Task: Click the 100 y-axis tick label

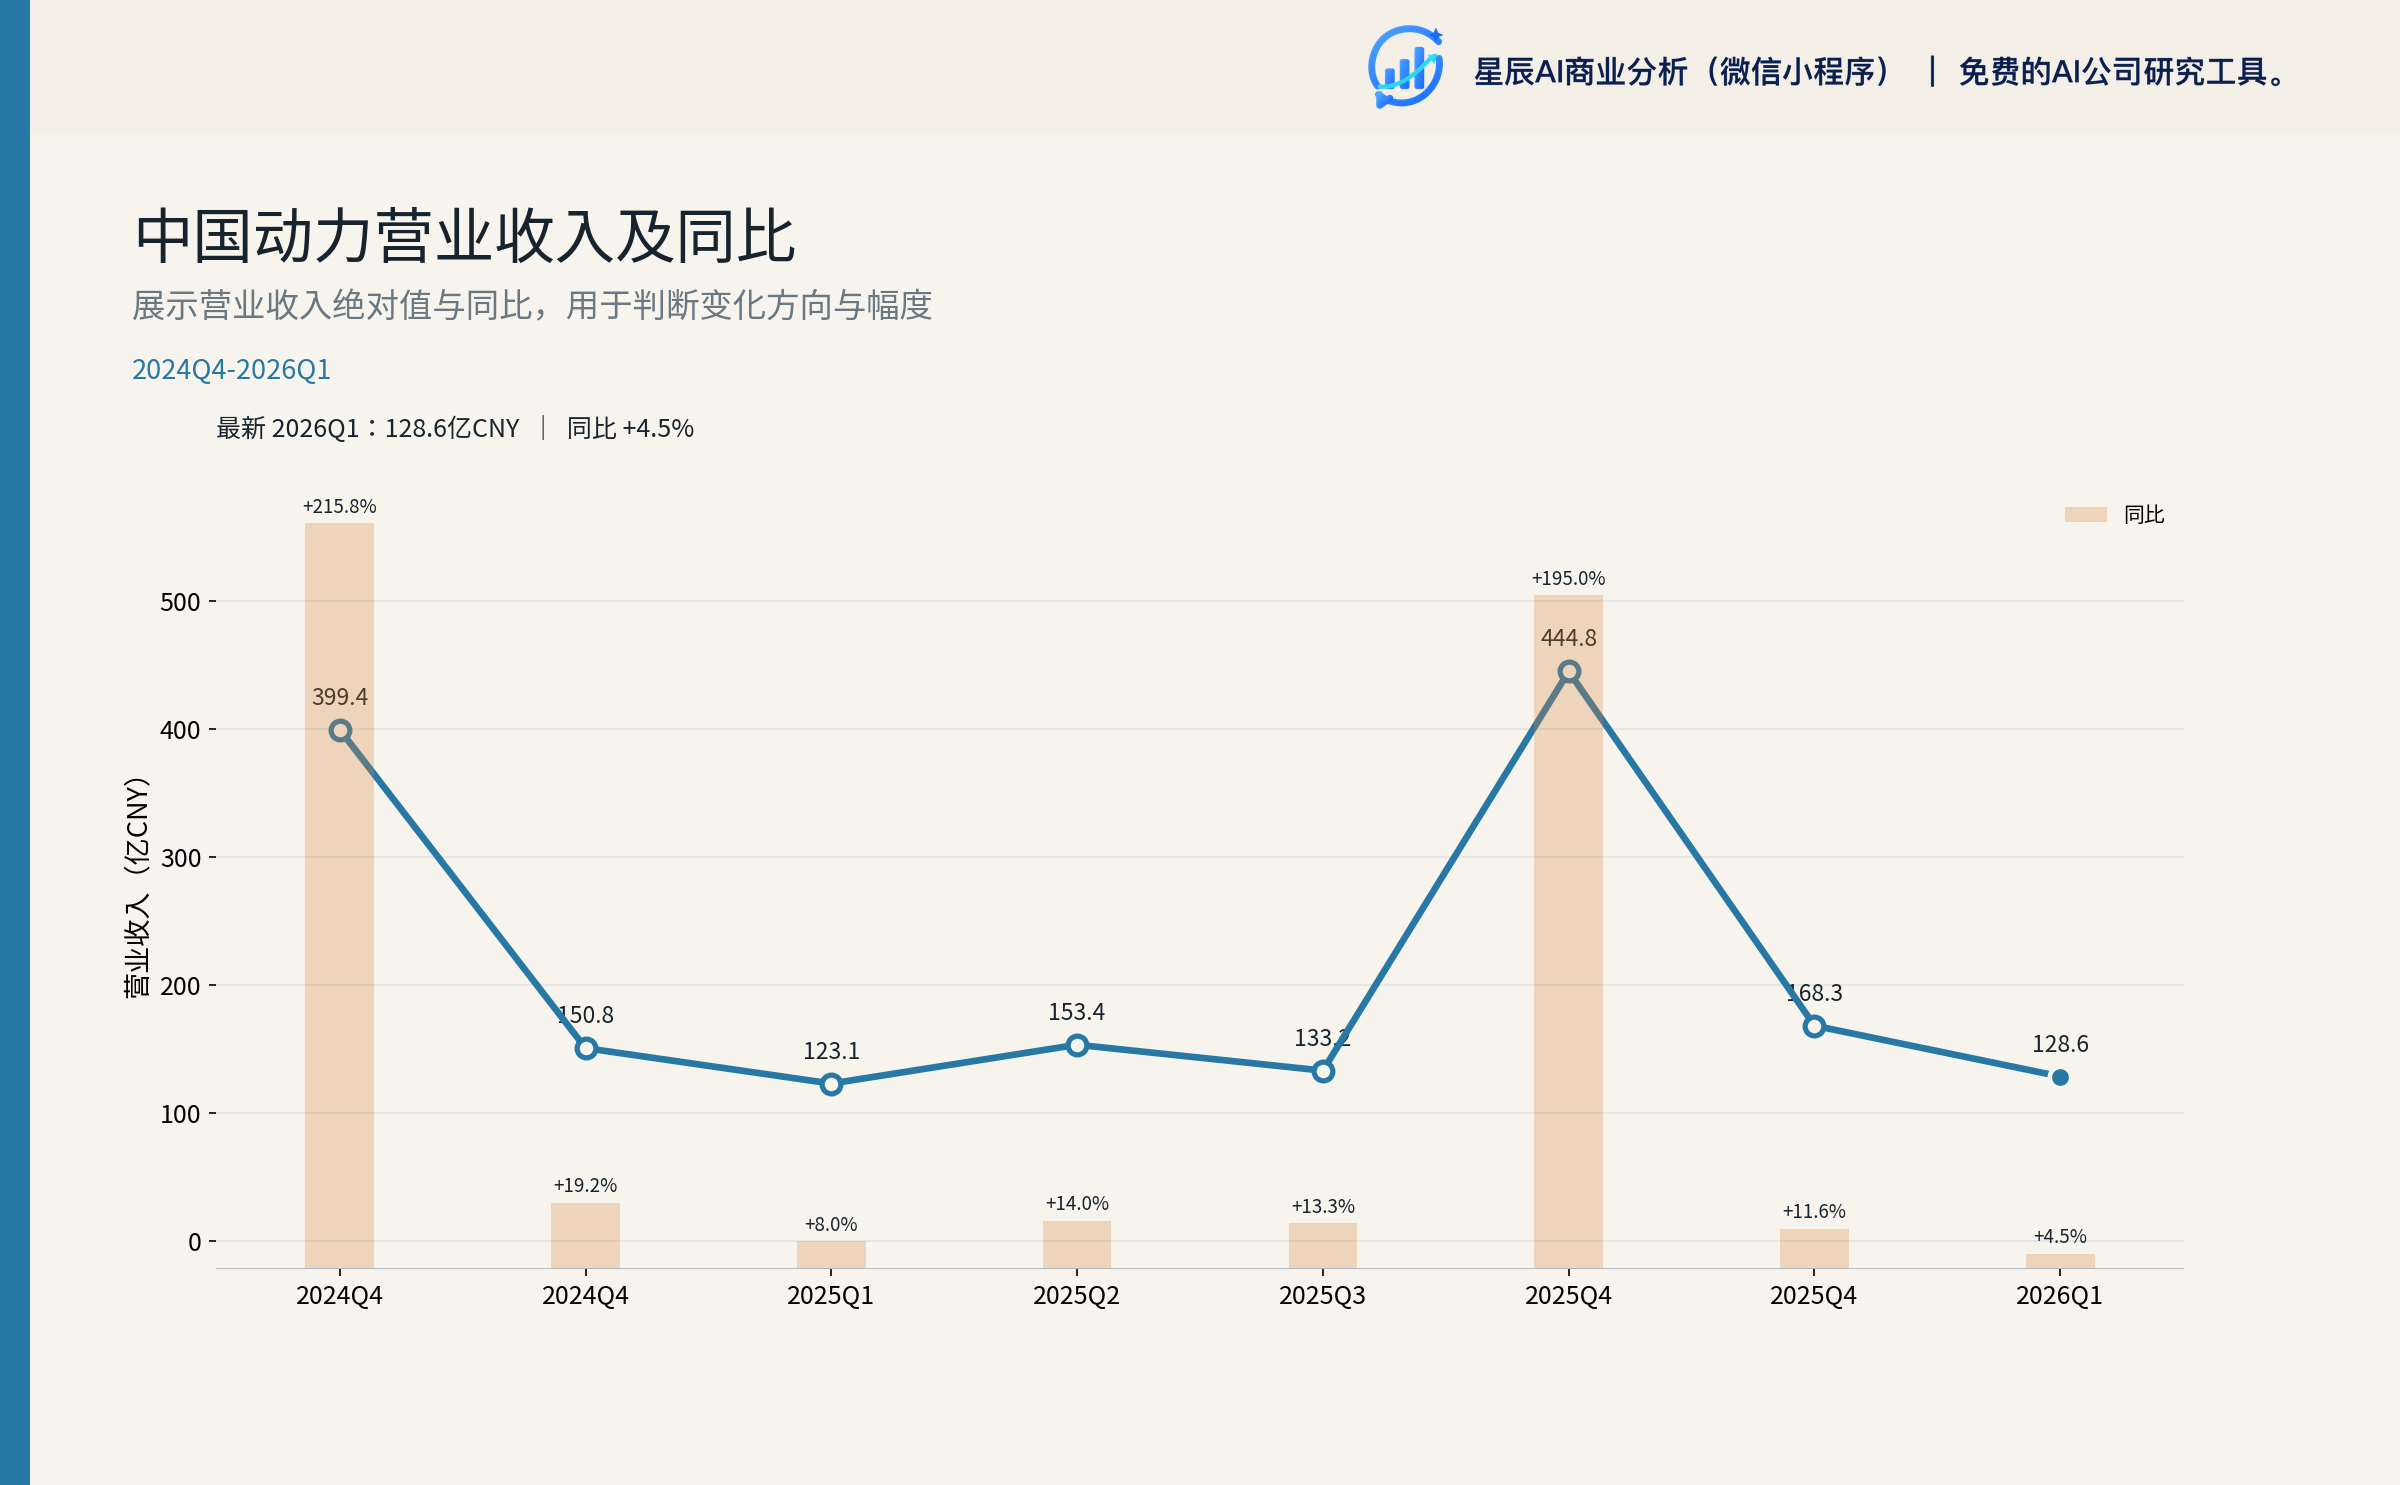Action: [180, 1114]
